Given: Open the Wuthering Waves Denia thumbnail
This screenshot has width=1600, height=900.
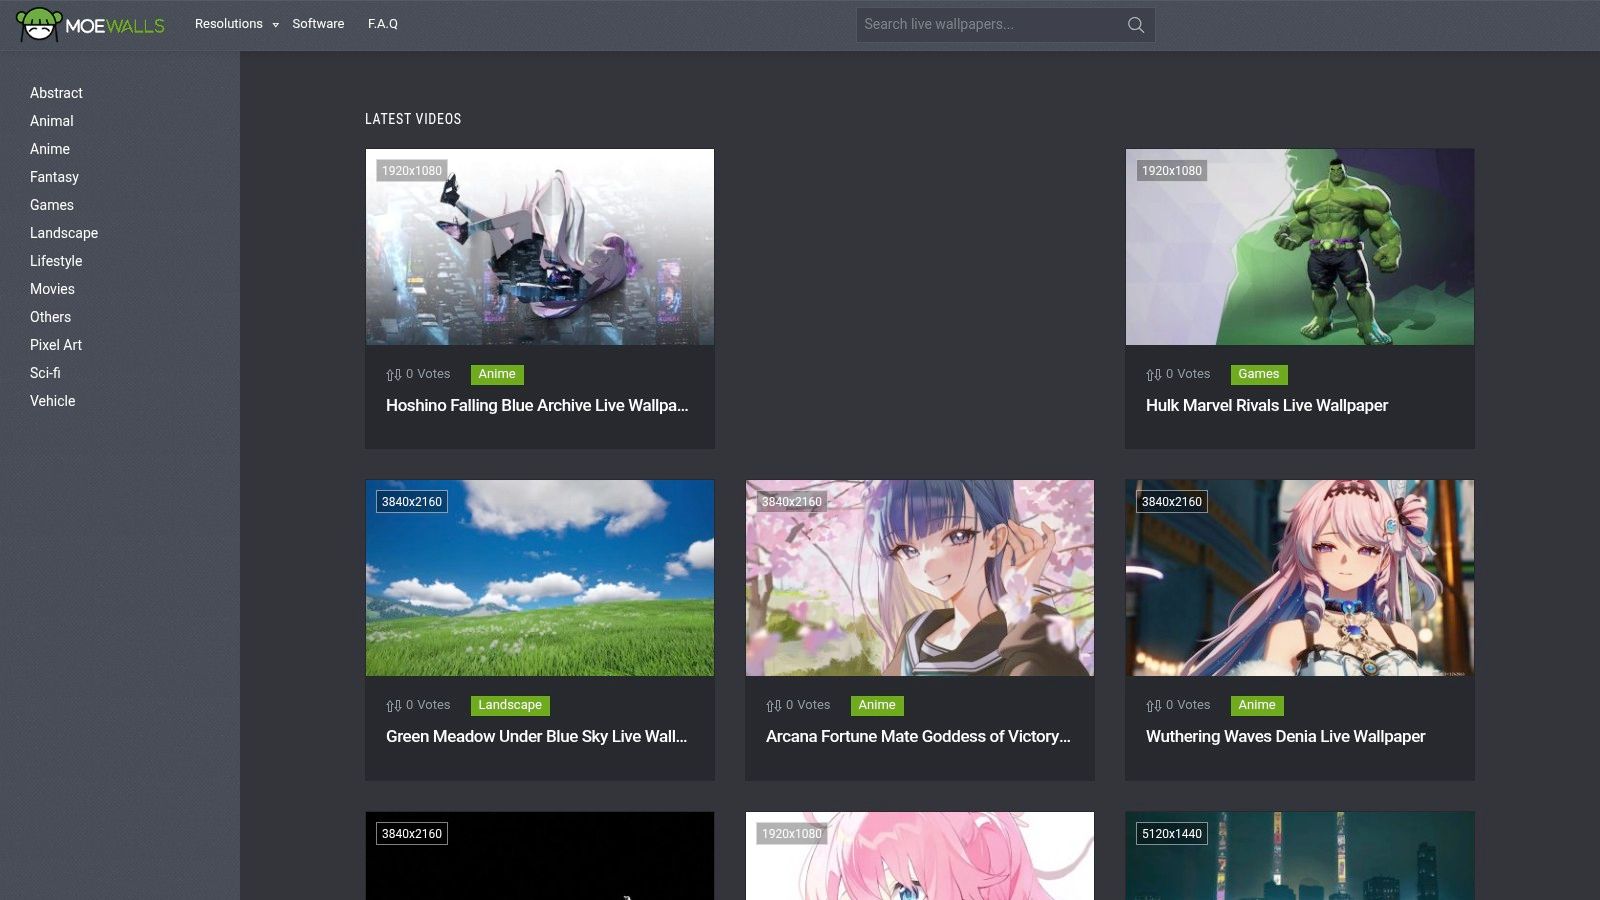Looking at the screenshot, I should [x=1300, y=578].
